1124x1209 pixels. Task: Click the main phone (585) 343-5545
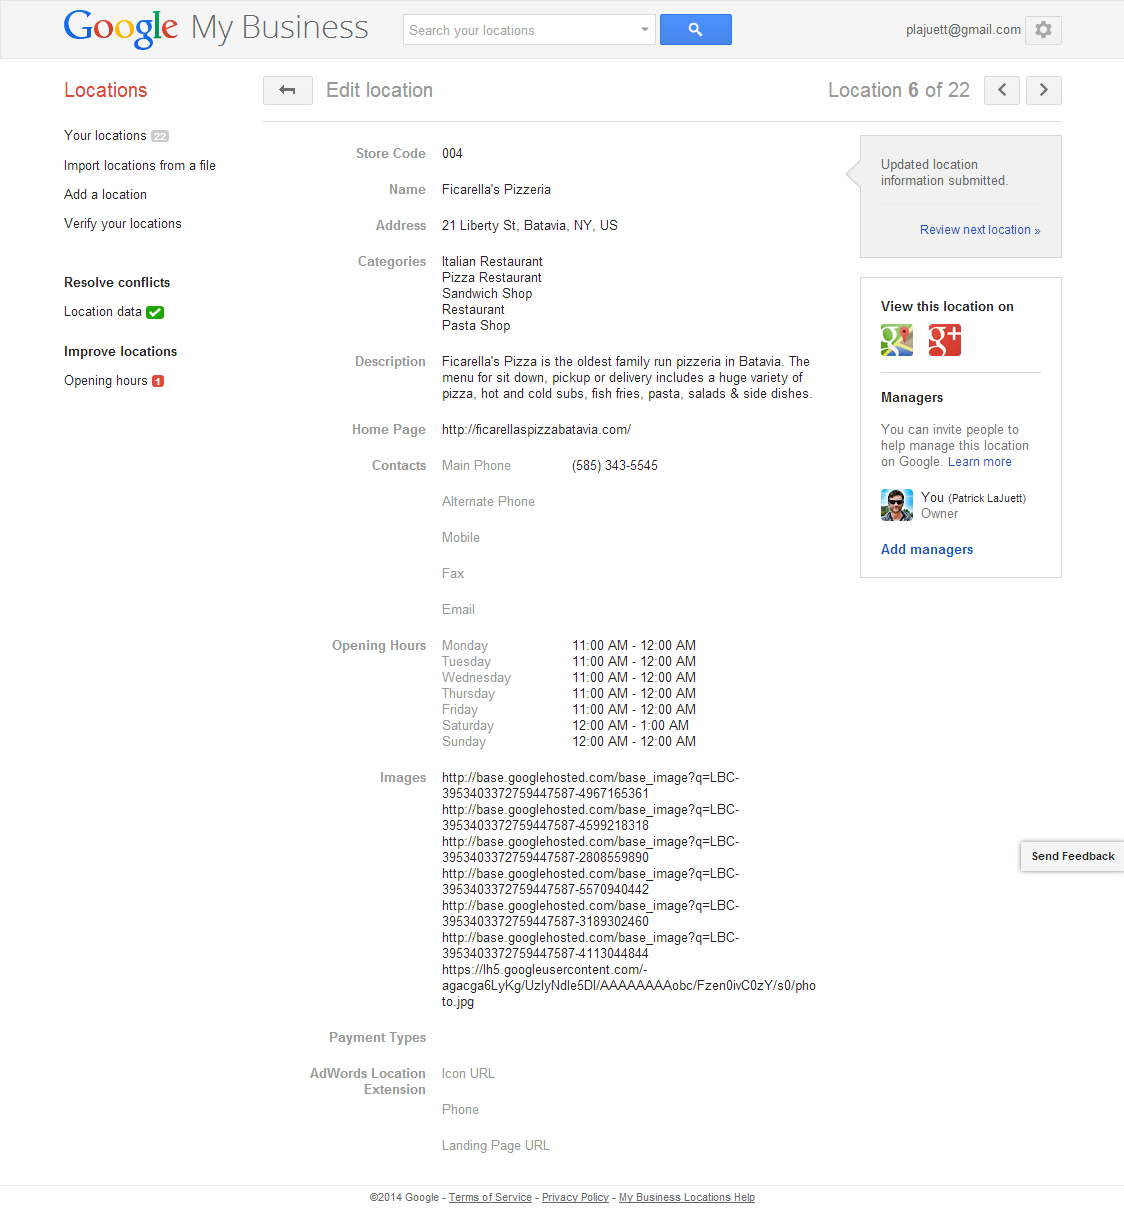[x=615, y=465]
